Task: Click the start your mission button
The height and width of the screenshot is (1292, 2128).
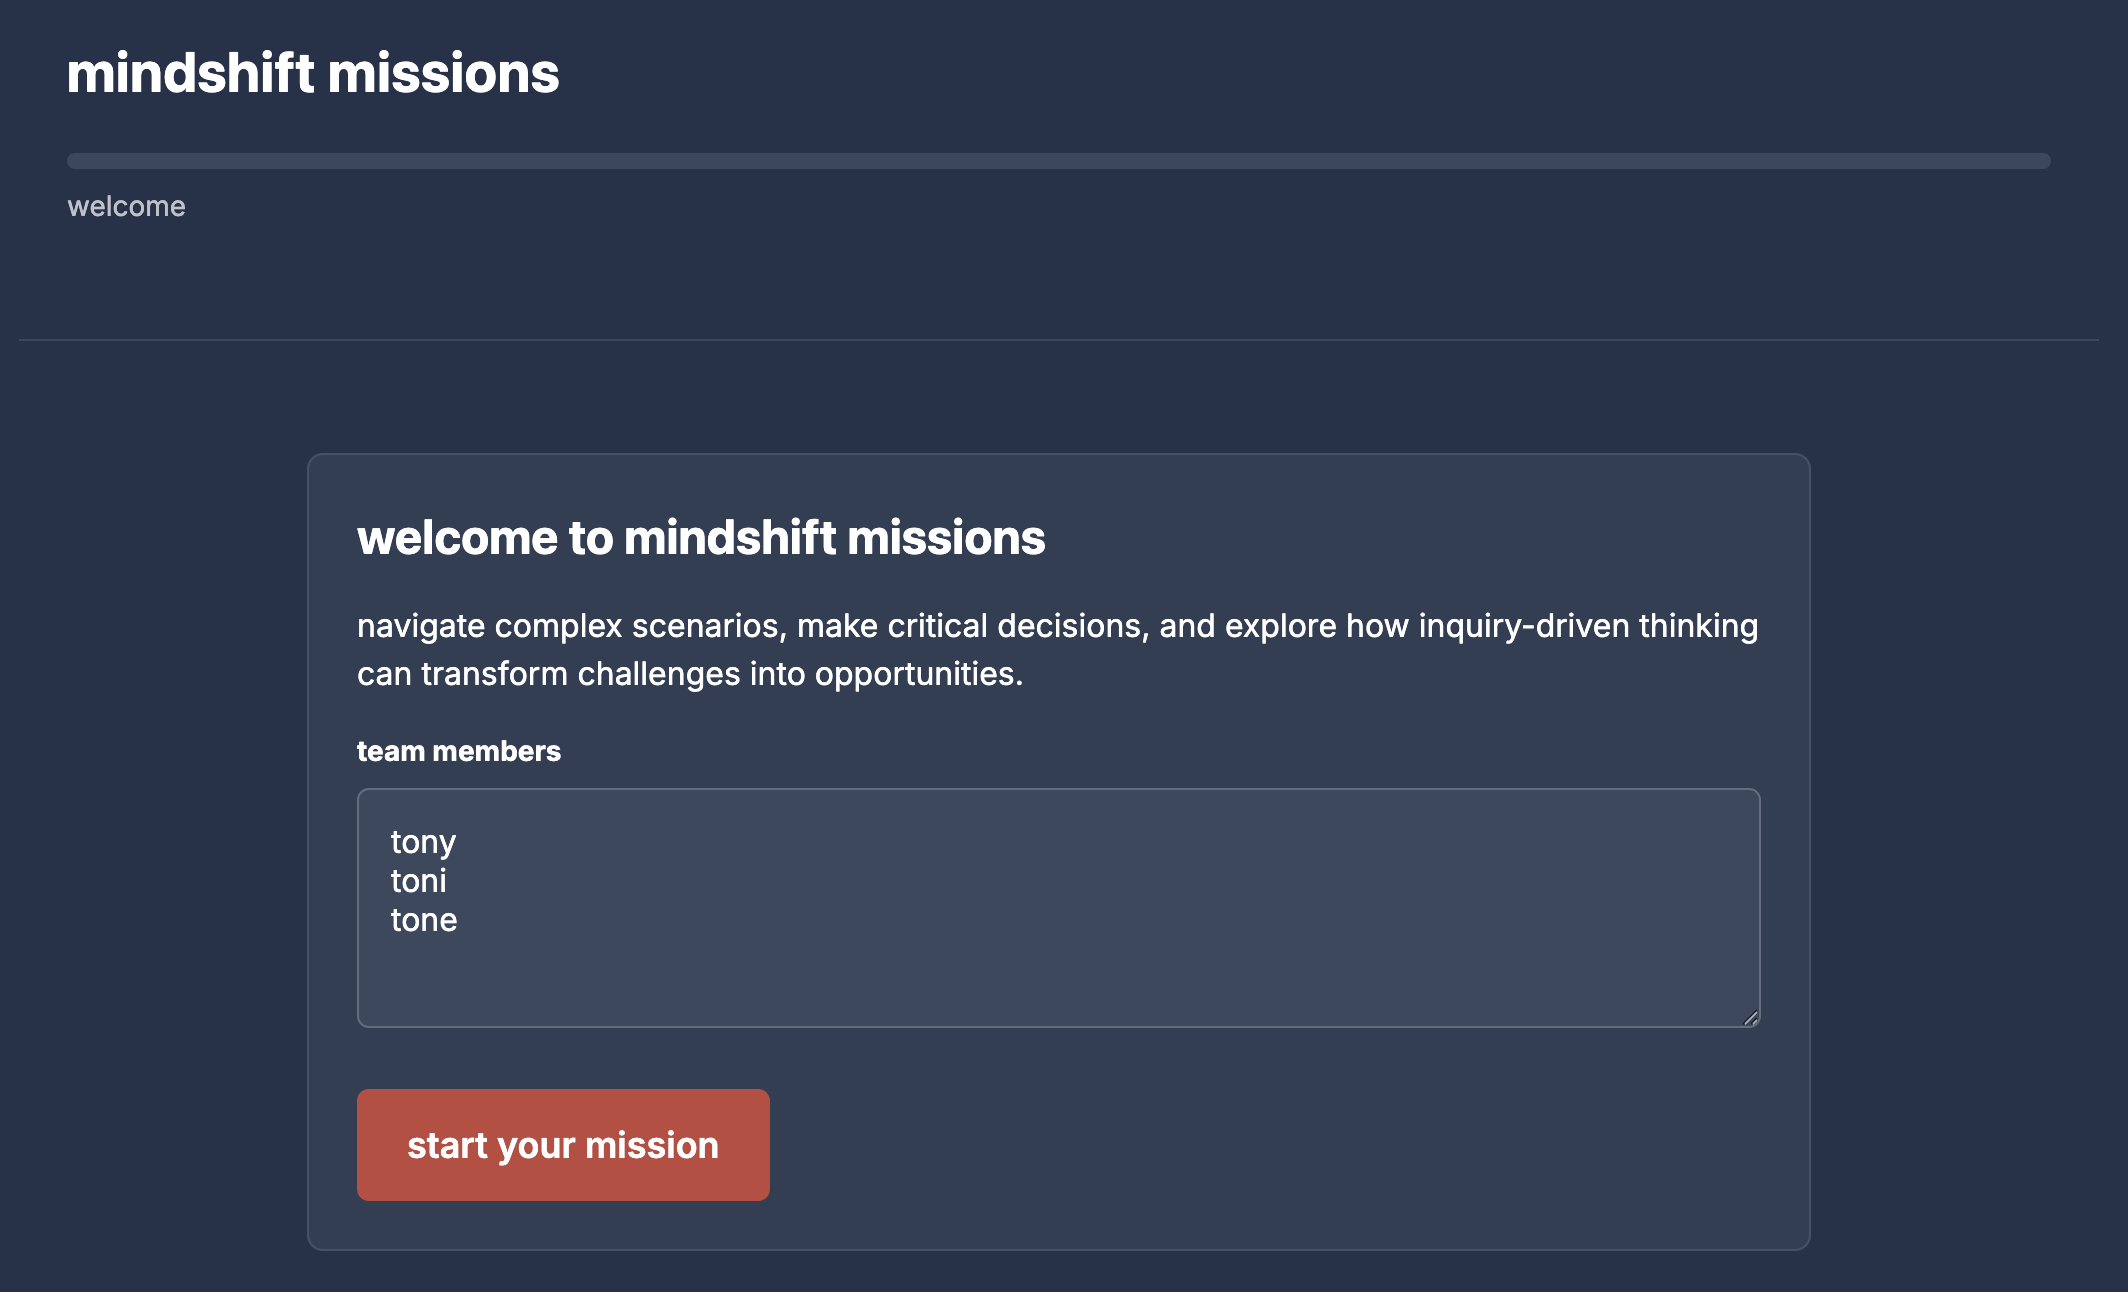Action: coord(563,1145)
